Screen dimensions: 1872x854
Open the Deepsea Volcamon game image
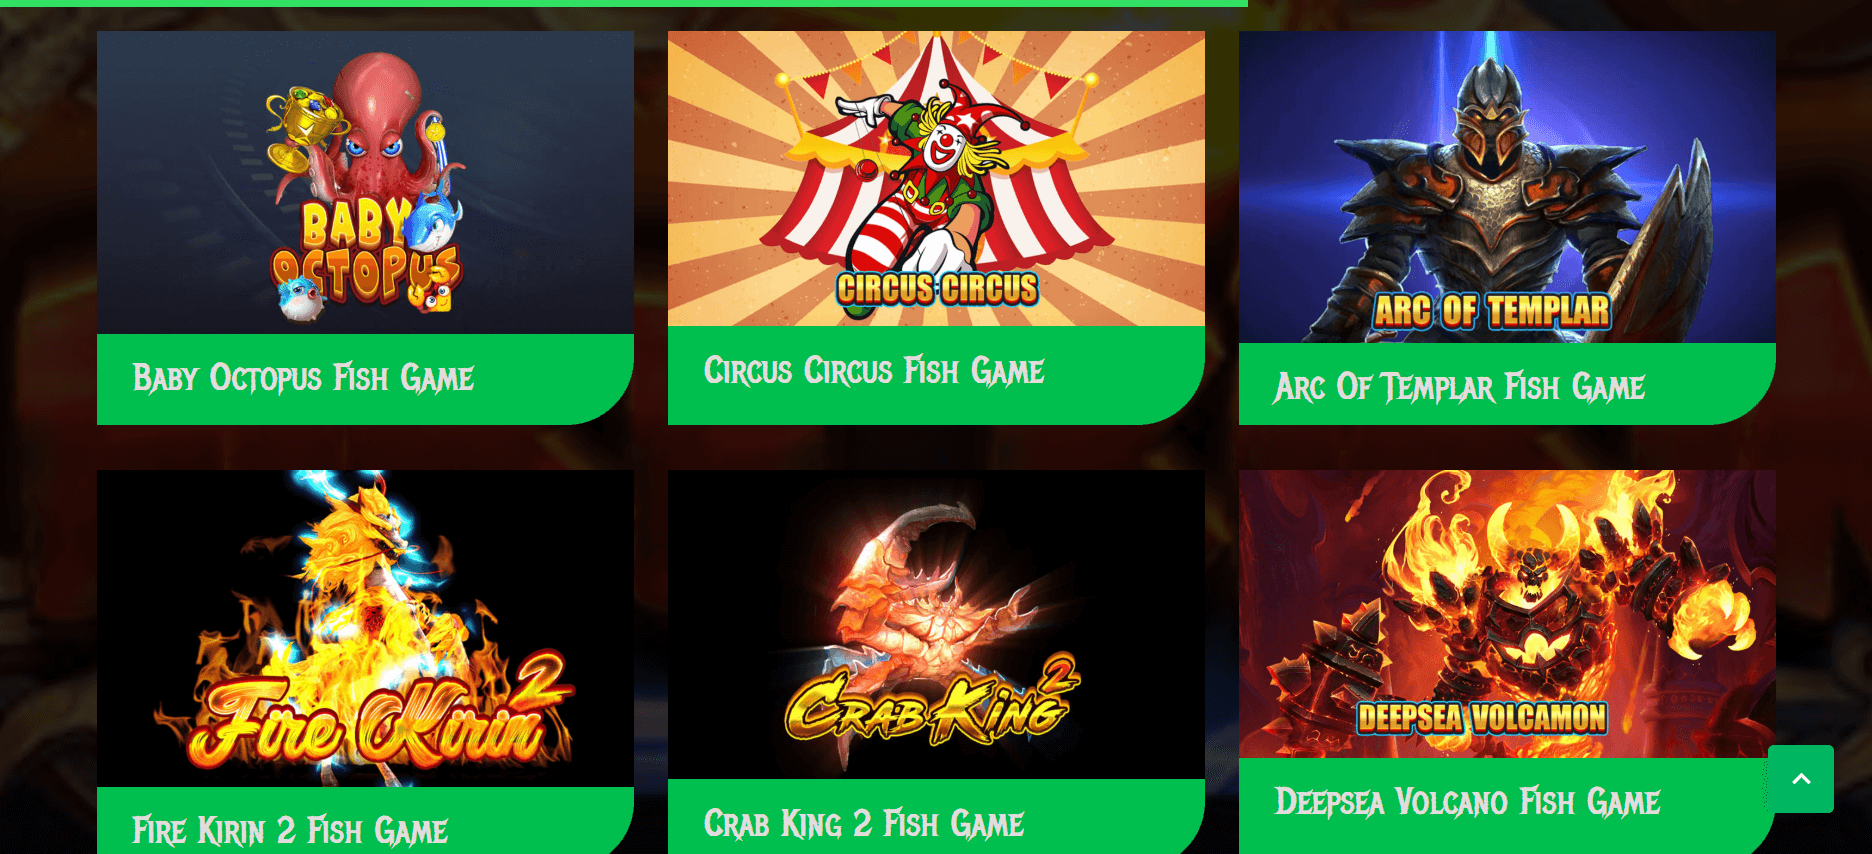point(1507,614)
